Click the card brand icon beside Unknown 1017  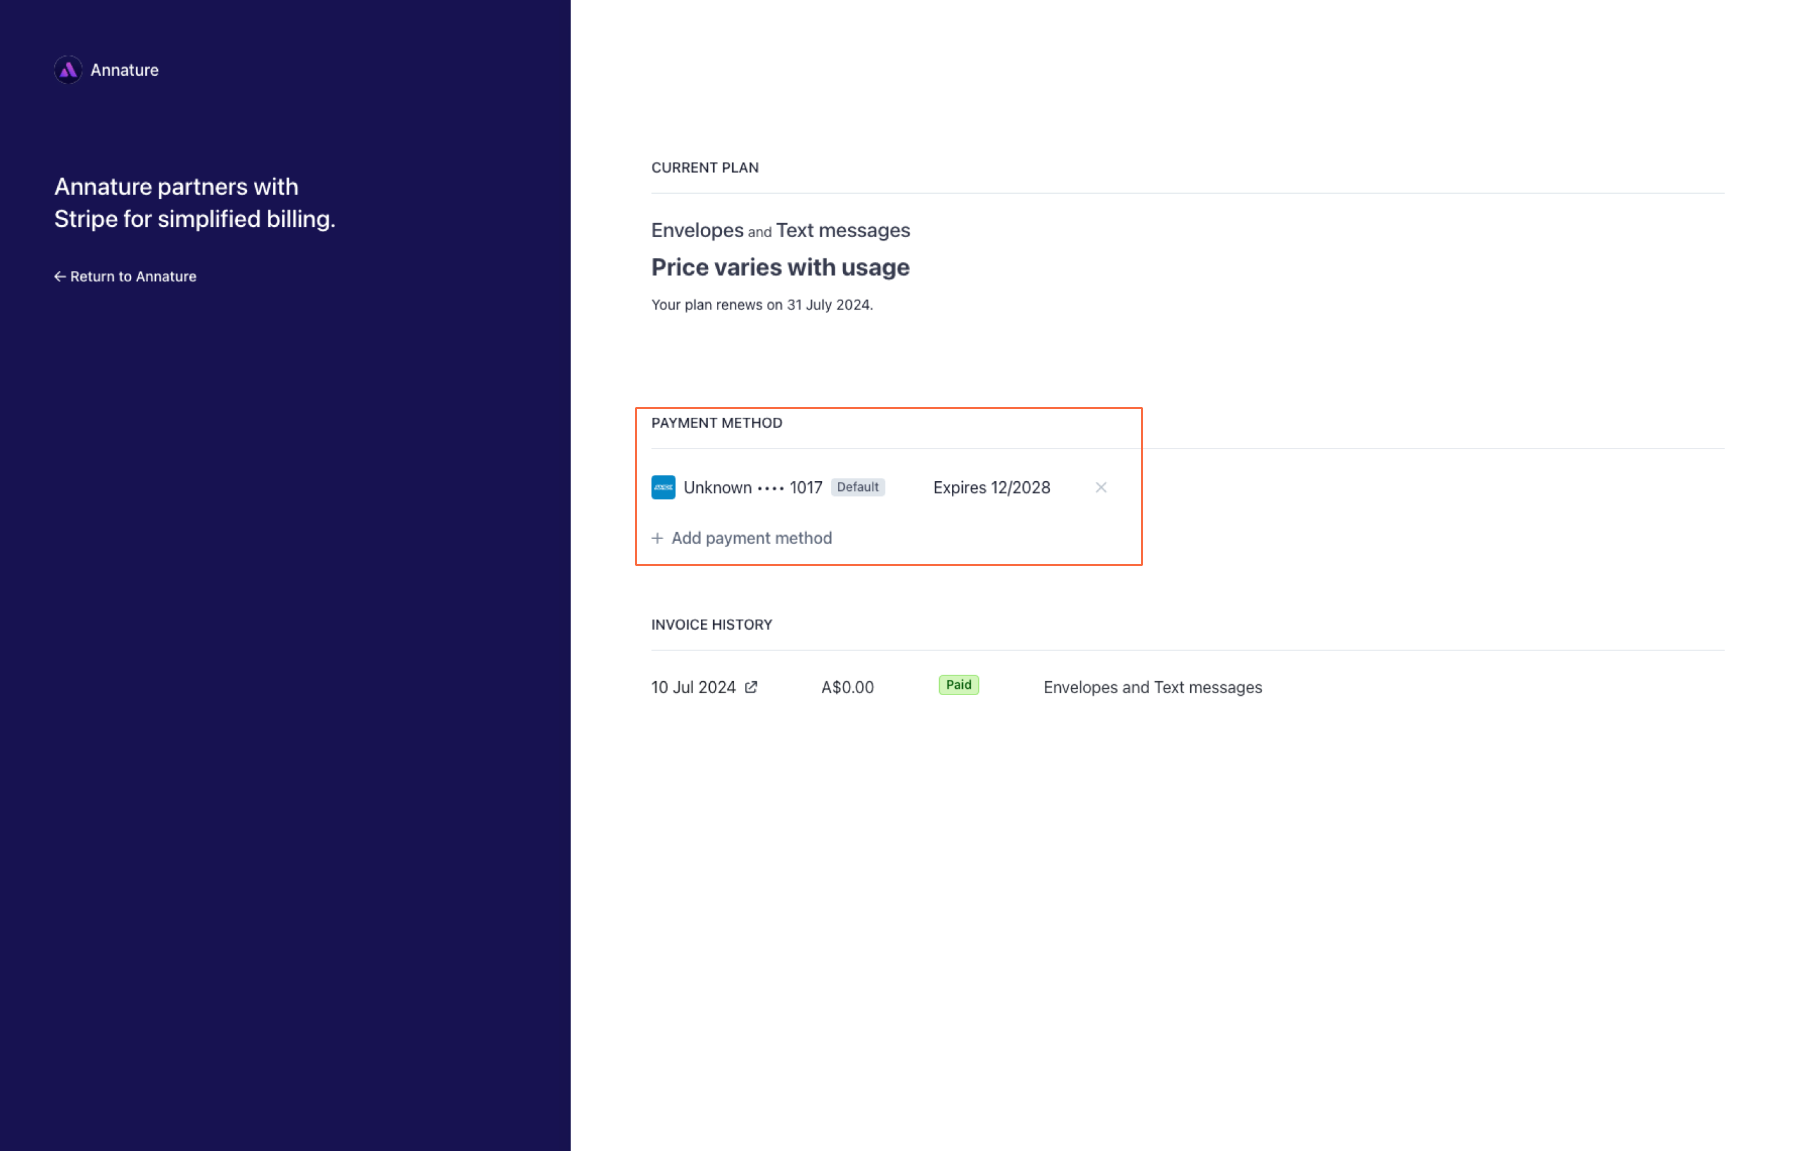(663, 487)
